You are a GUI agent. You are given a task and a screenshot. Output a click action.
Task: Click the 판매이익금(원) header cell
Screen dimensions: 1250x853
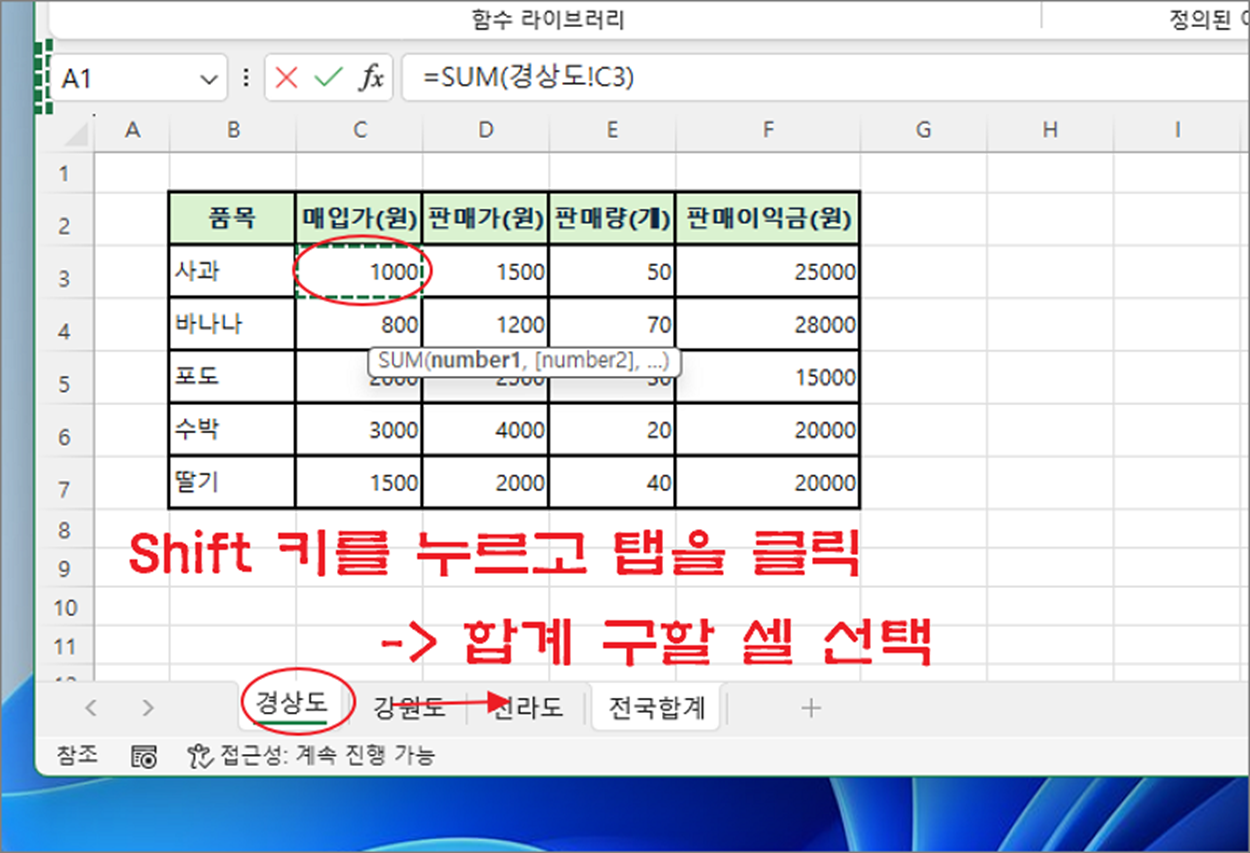pyautogui.click(x=767, y=218)
